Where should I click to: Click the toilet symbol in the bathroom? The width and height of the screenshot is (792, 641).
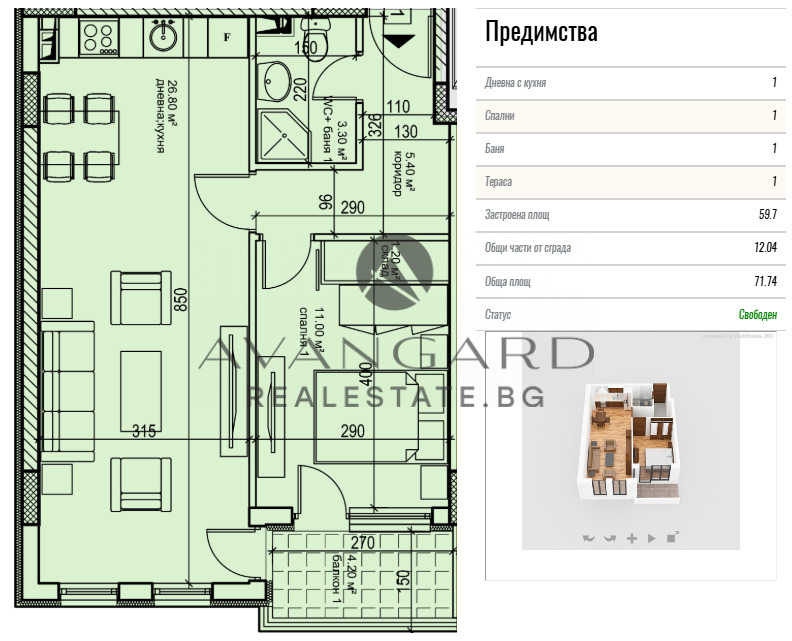click(316, 36)
